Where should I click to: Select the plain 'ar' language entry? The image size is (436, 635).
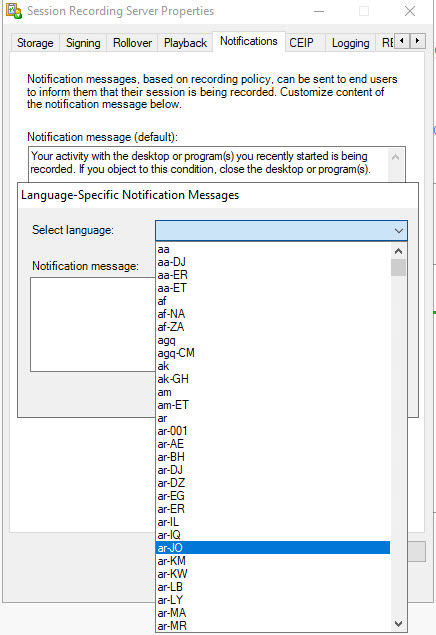point(273,418)
